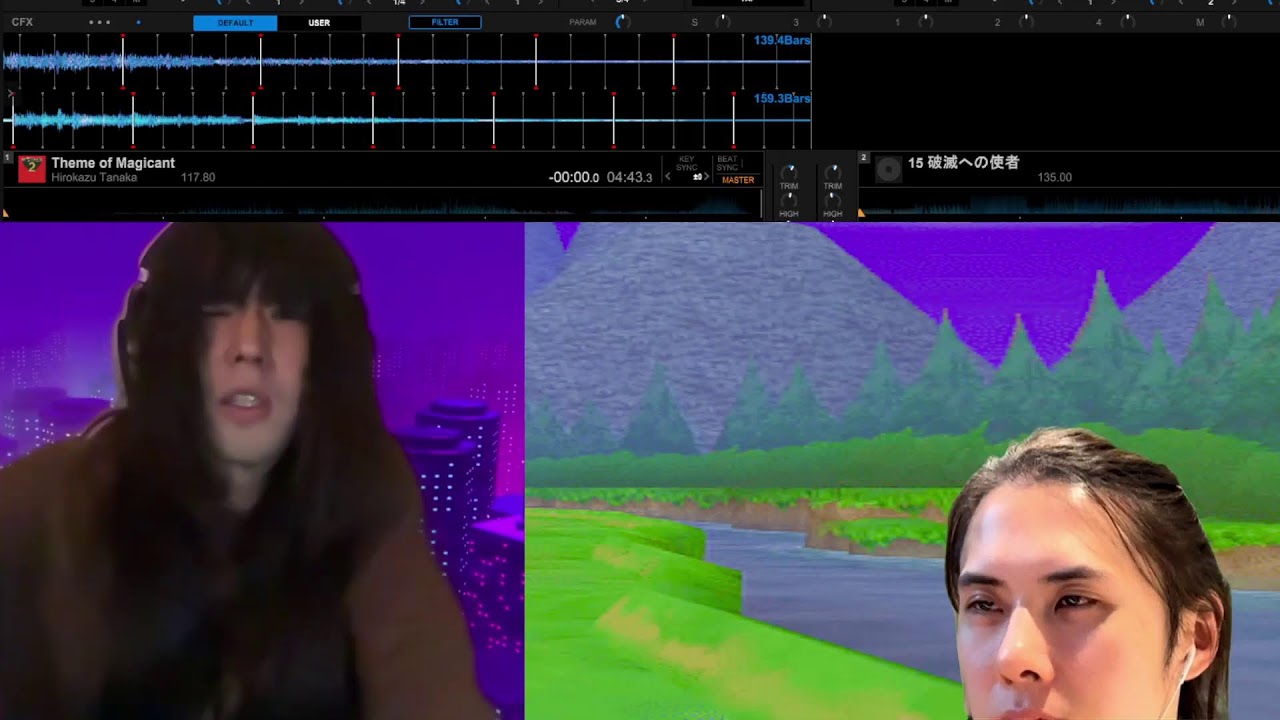This screenshot has width=1280, height=720.
Task: Click knob next to channel 4 label
Action: (x=1128, y=21)
